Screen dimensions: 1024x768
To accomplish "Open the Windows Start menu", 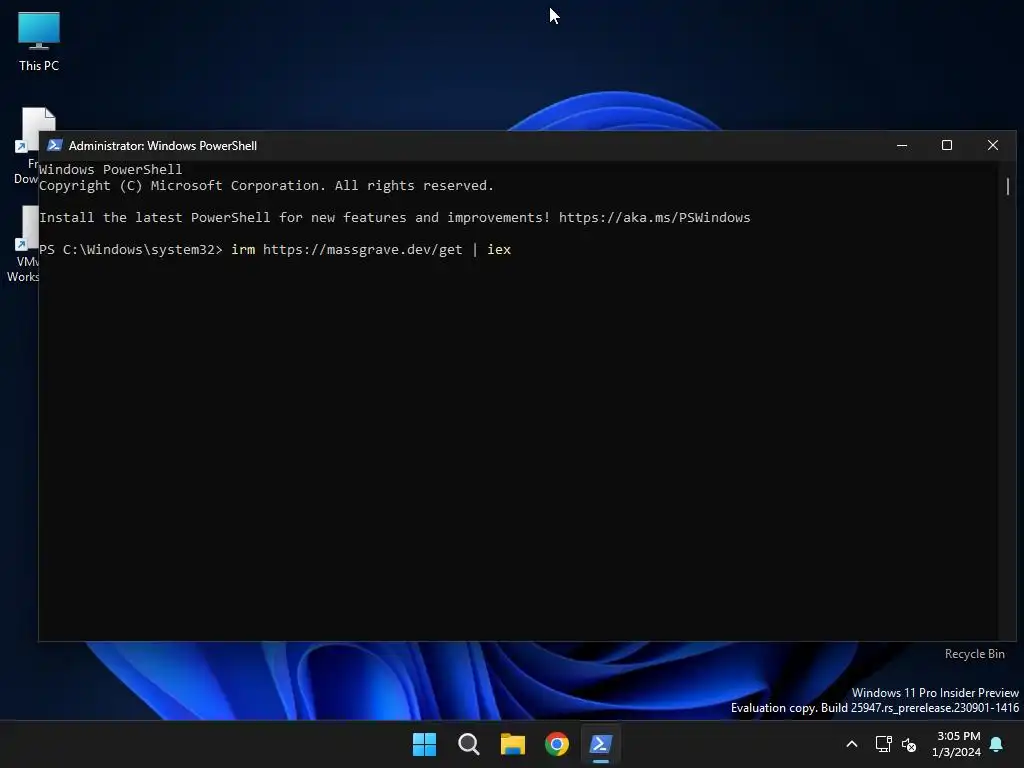I will (424, 744).
